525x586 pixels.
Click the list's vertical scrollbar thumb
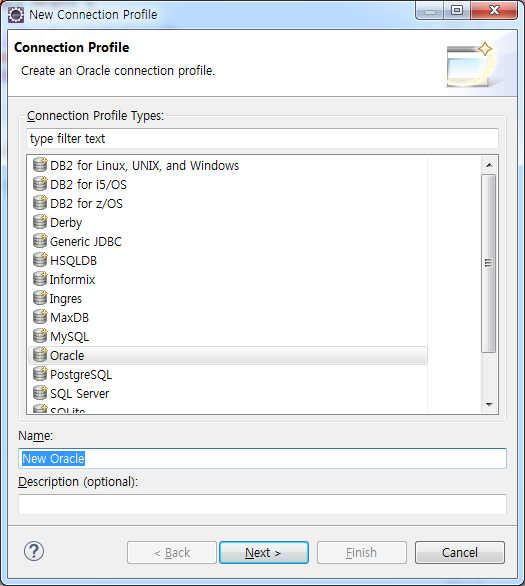[488, 263]
